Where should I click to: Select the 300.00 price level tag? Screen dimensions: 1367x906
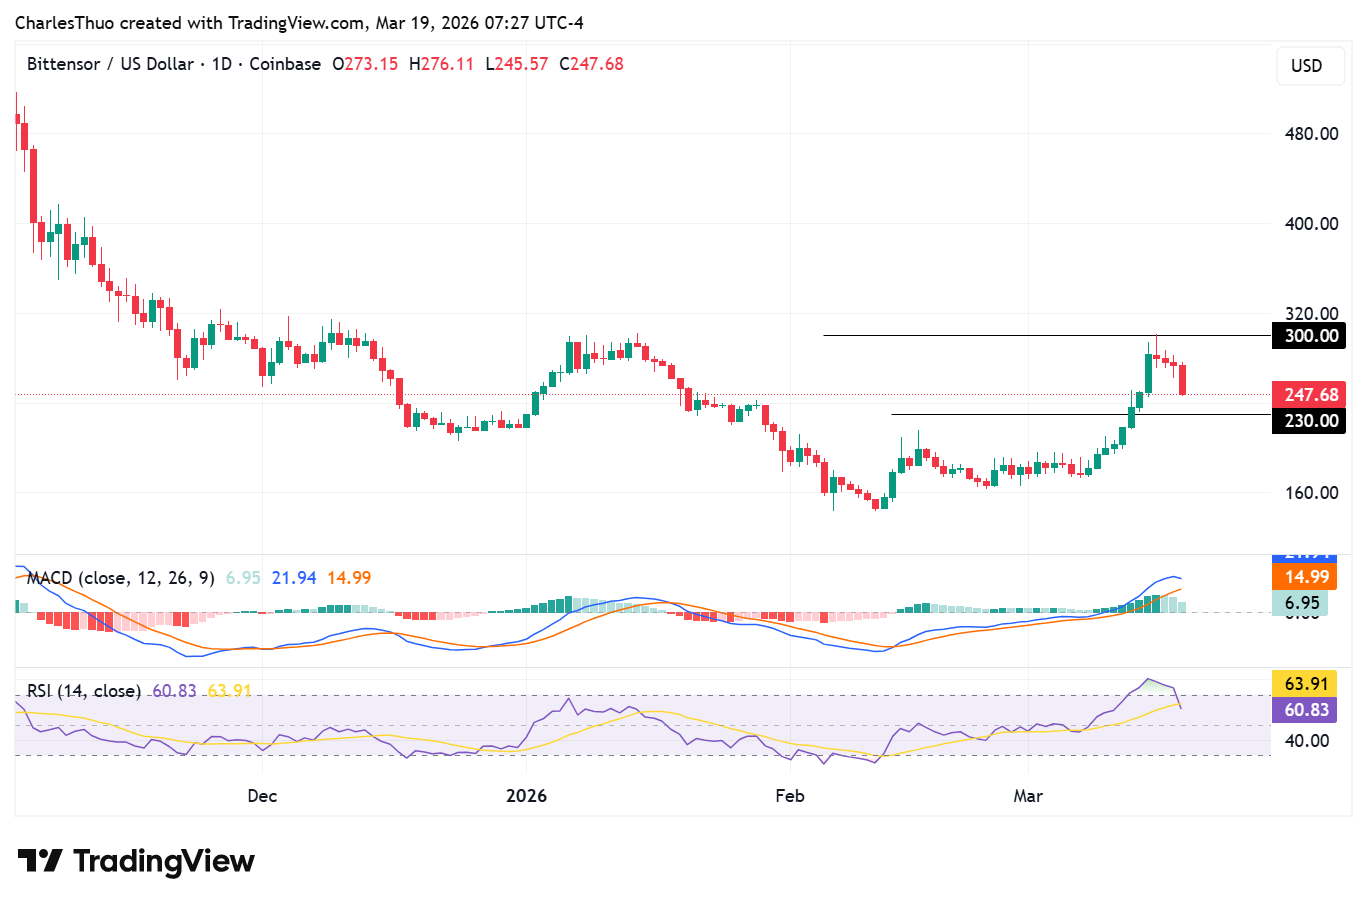coord(1310,336)
